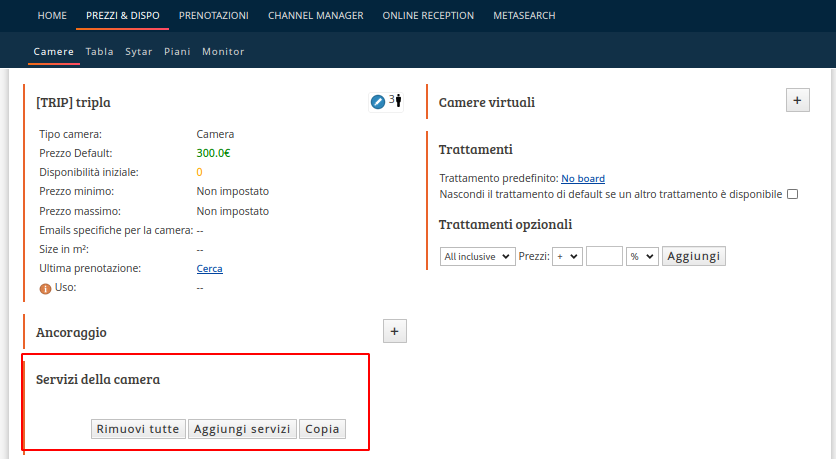Click the orange info icon beside Uso
This screenshot has width=836, height=459.
(45, 288)
